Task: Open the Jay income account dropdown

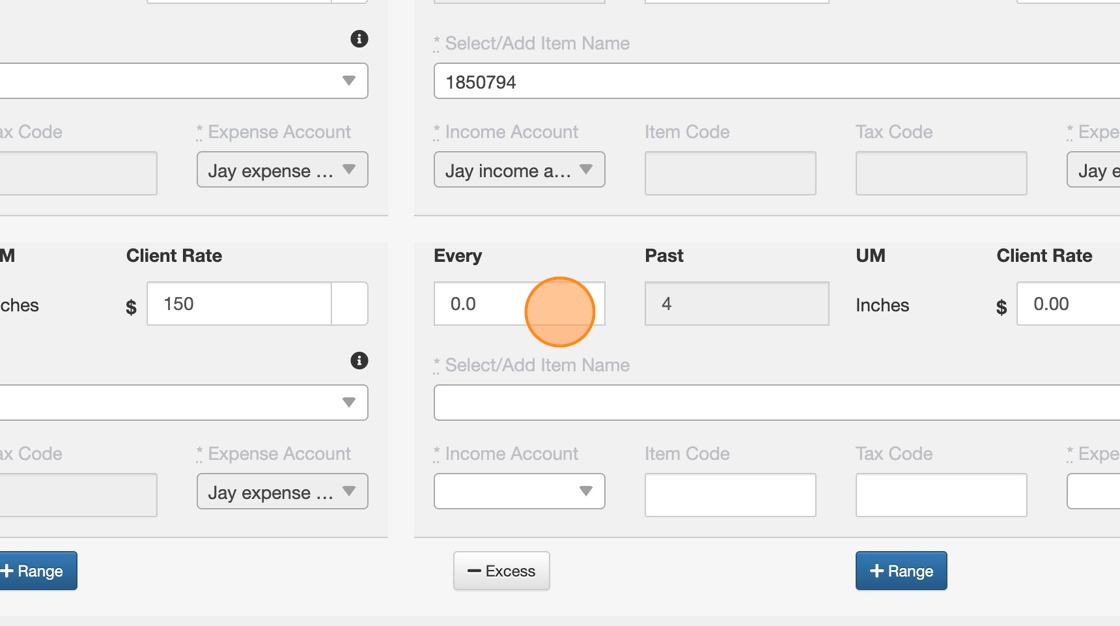Action: pyautogui.click(x=519, y=170)
